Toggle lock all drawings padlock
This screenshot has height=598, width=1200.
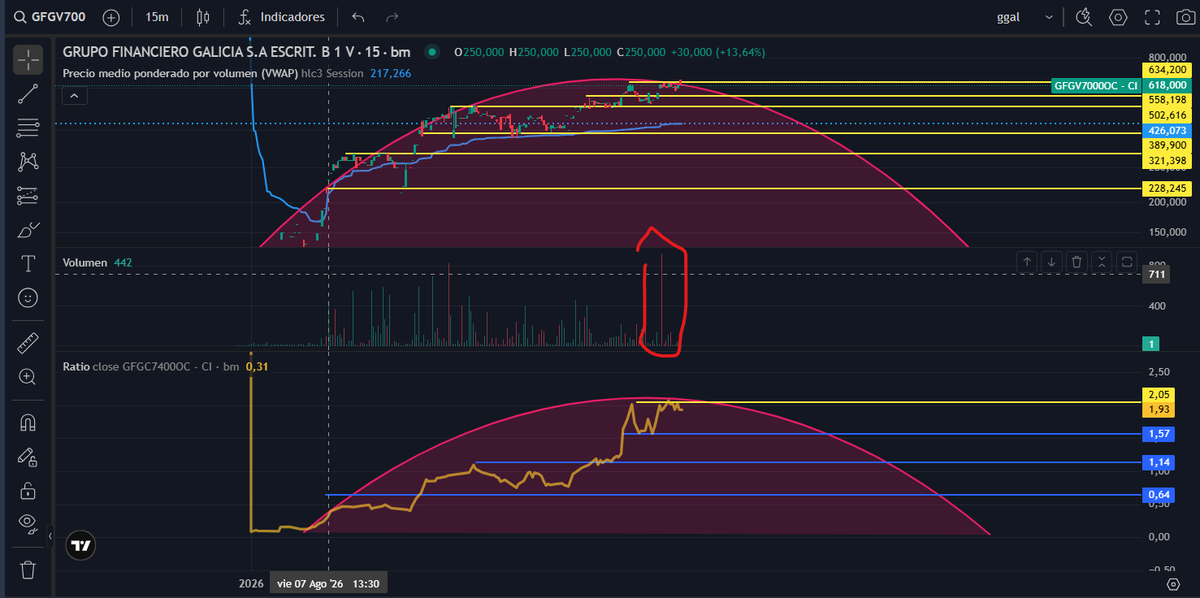coord(28,490)
